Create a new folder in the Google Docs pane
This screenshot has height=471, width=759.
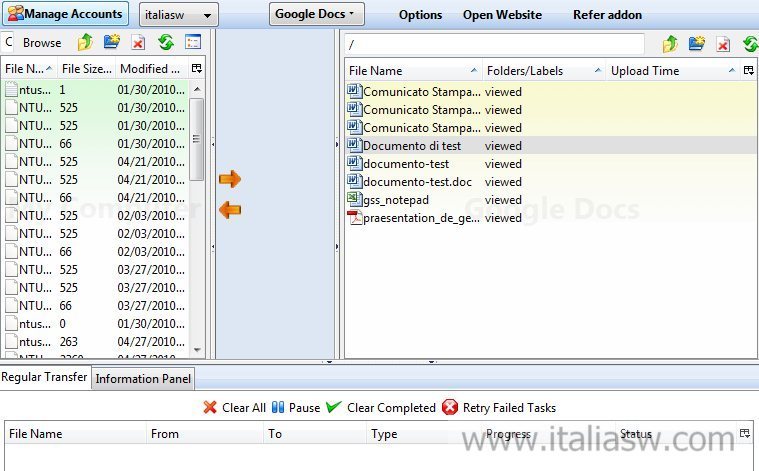point(697,45)
